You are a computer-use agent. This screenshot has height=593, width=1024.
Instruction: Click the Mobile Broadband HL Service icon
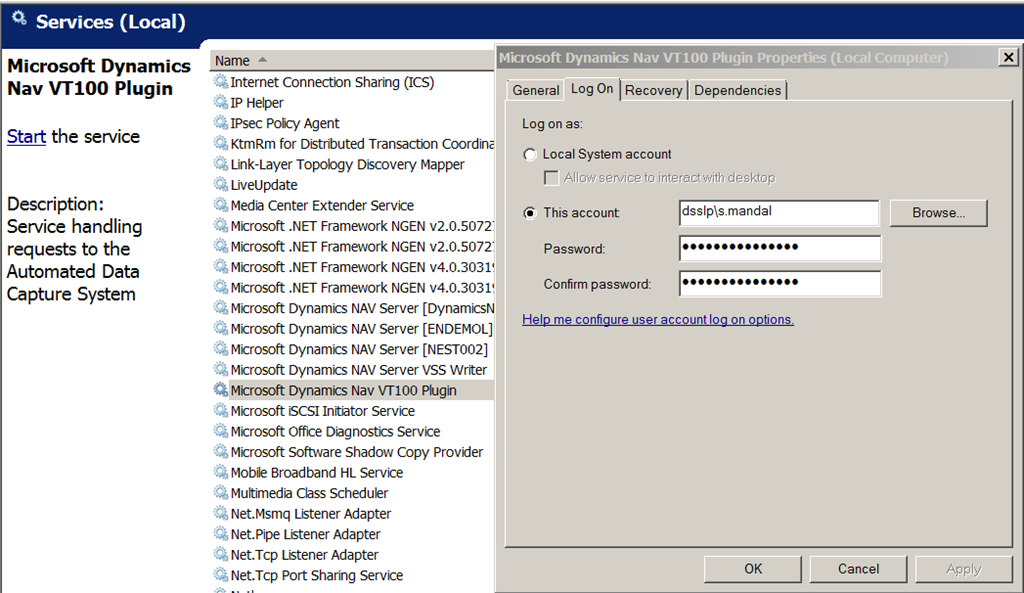pyautogui.click(x=221, y=473)
